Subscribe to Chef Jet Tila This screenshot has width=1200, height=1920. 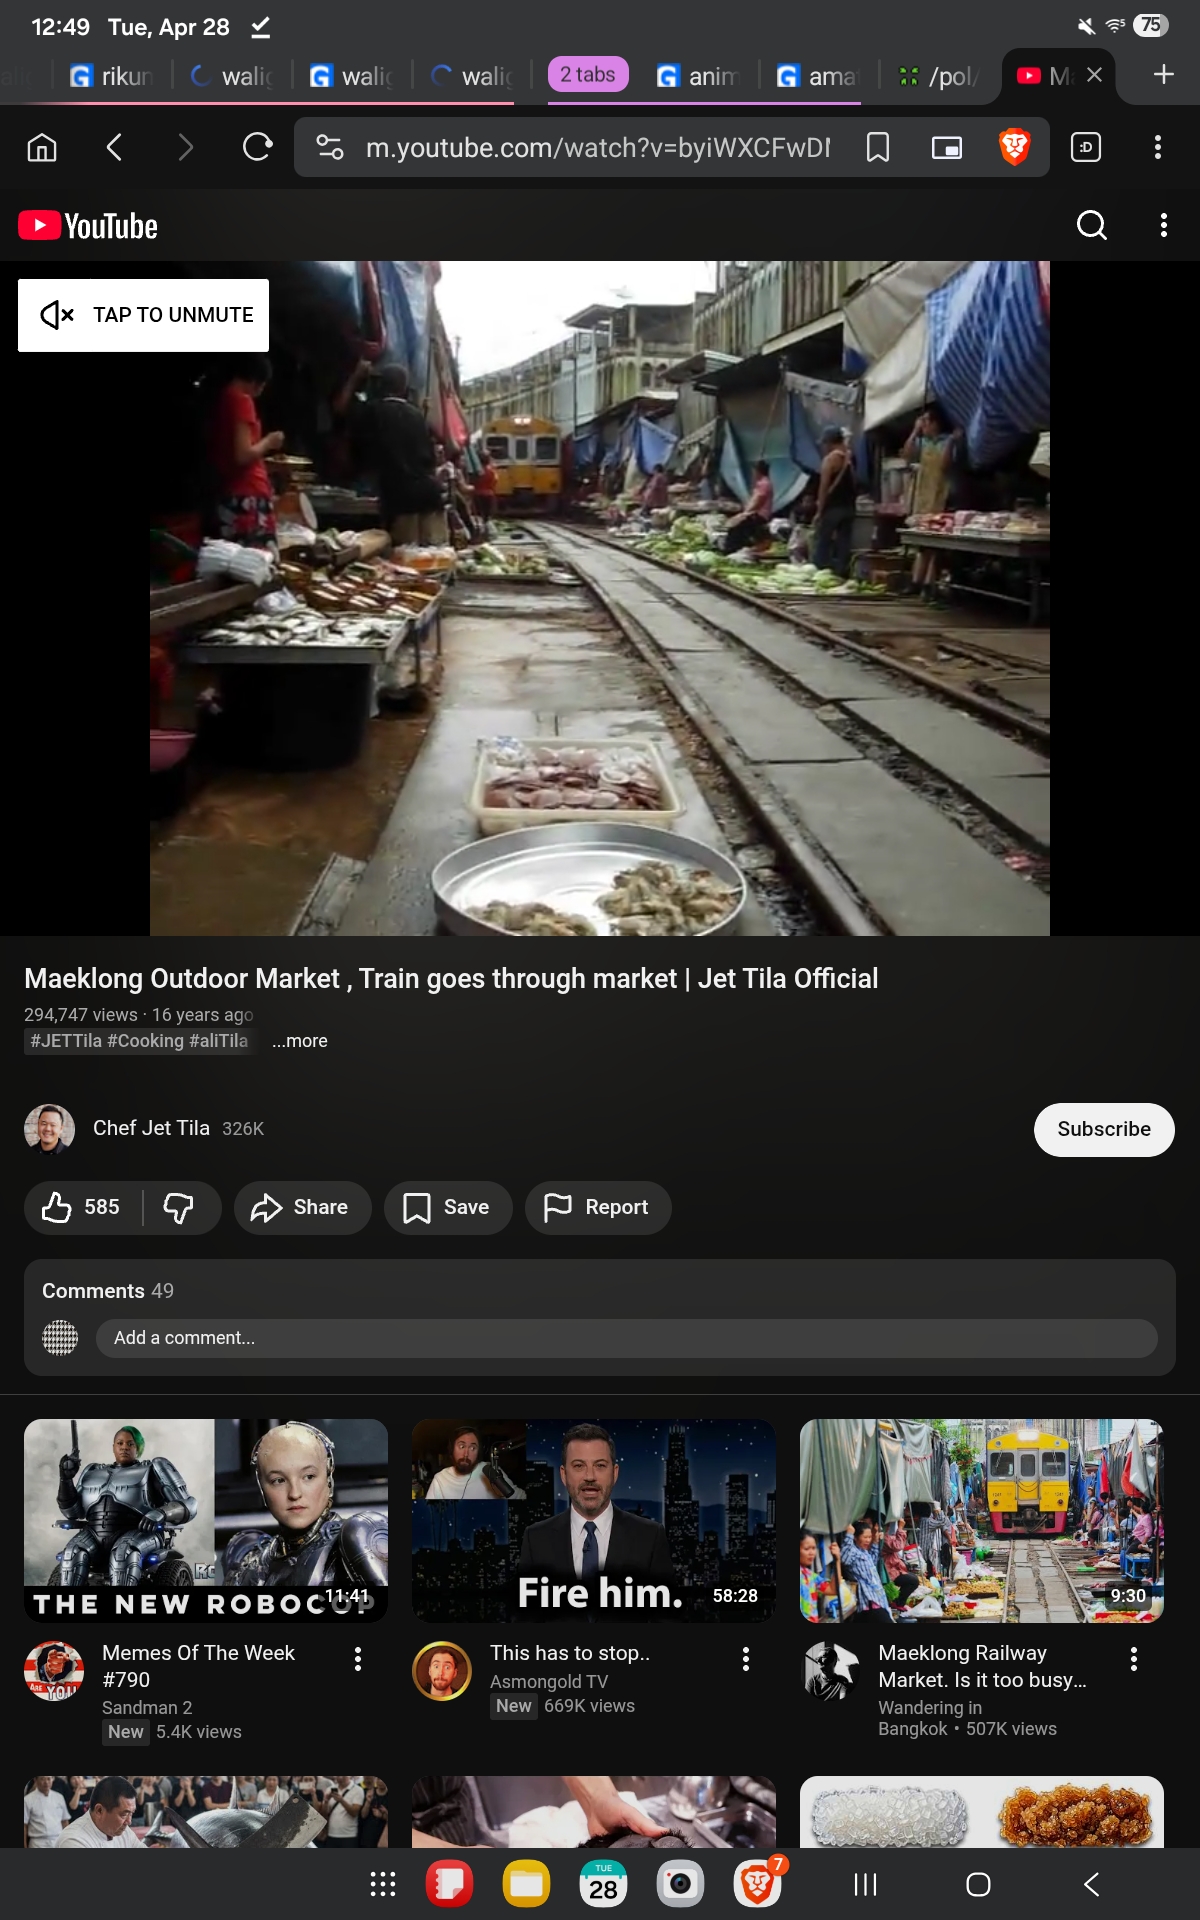1104,1129
